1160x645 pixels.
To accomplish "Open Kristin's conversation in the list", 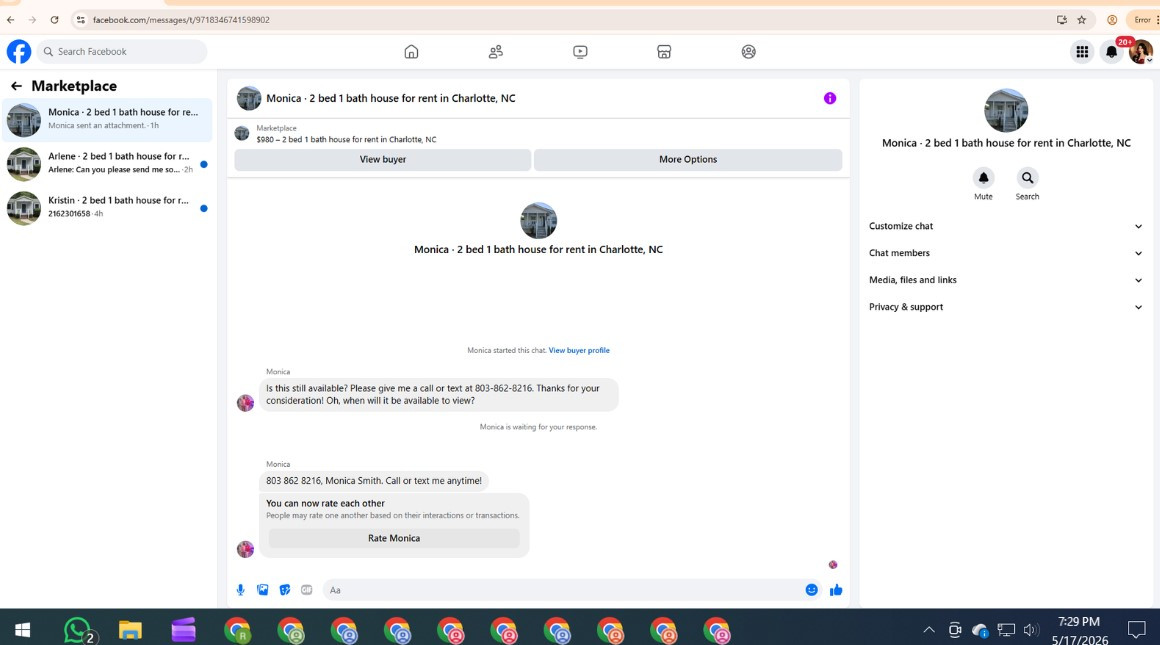I will pyautogui.click(x=108, y=208).
